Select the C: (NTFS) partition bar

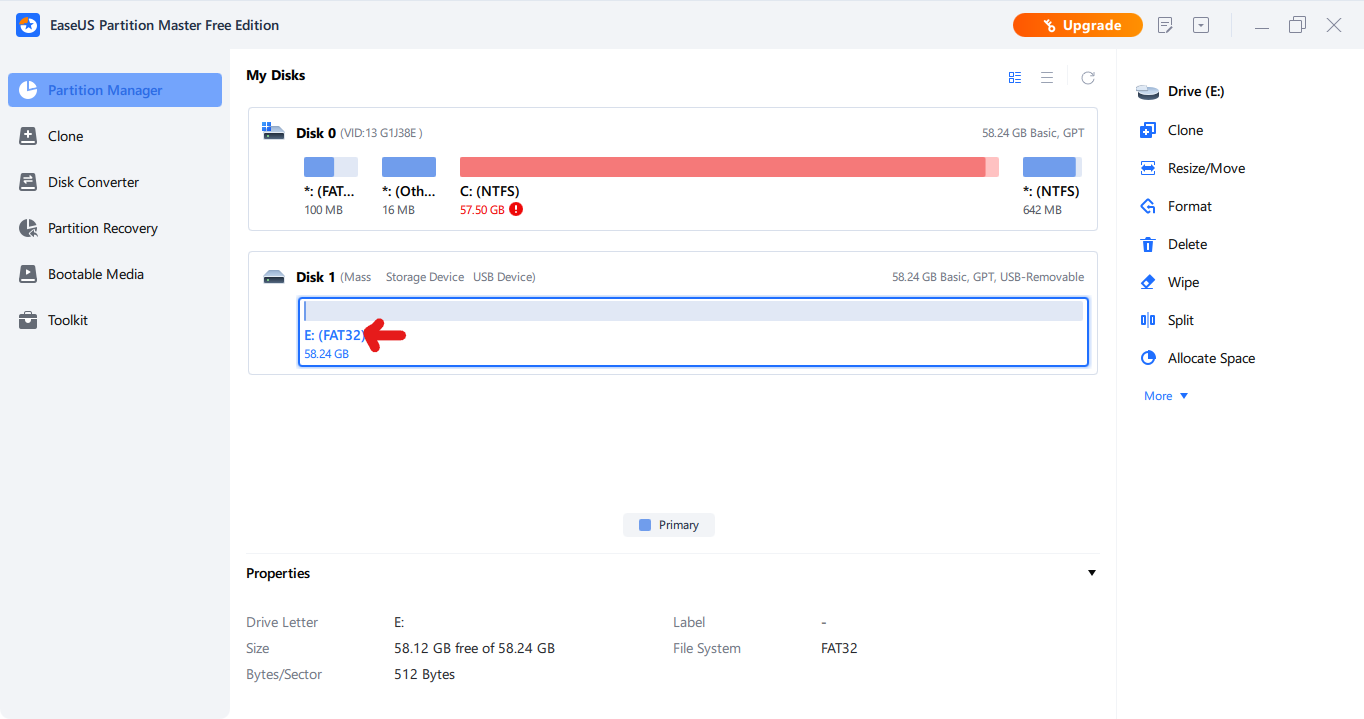coord(729,167)
